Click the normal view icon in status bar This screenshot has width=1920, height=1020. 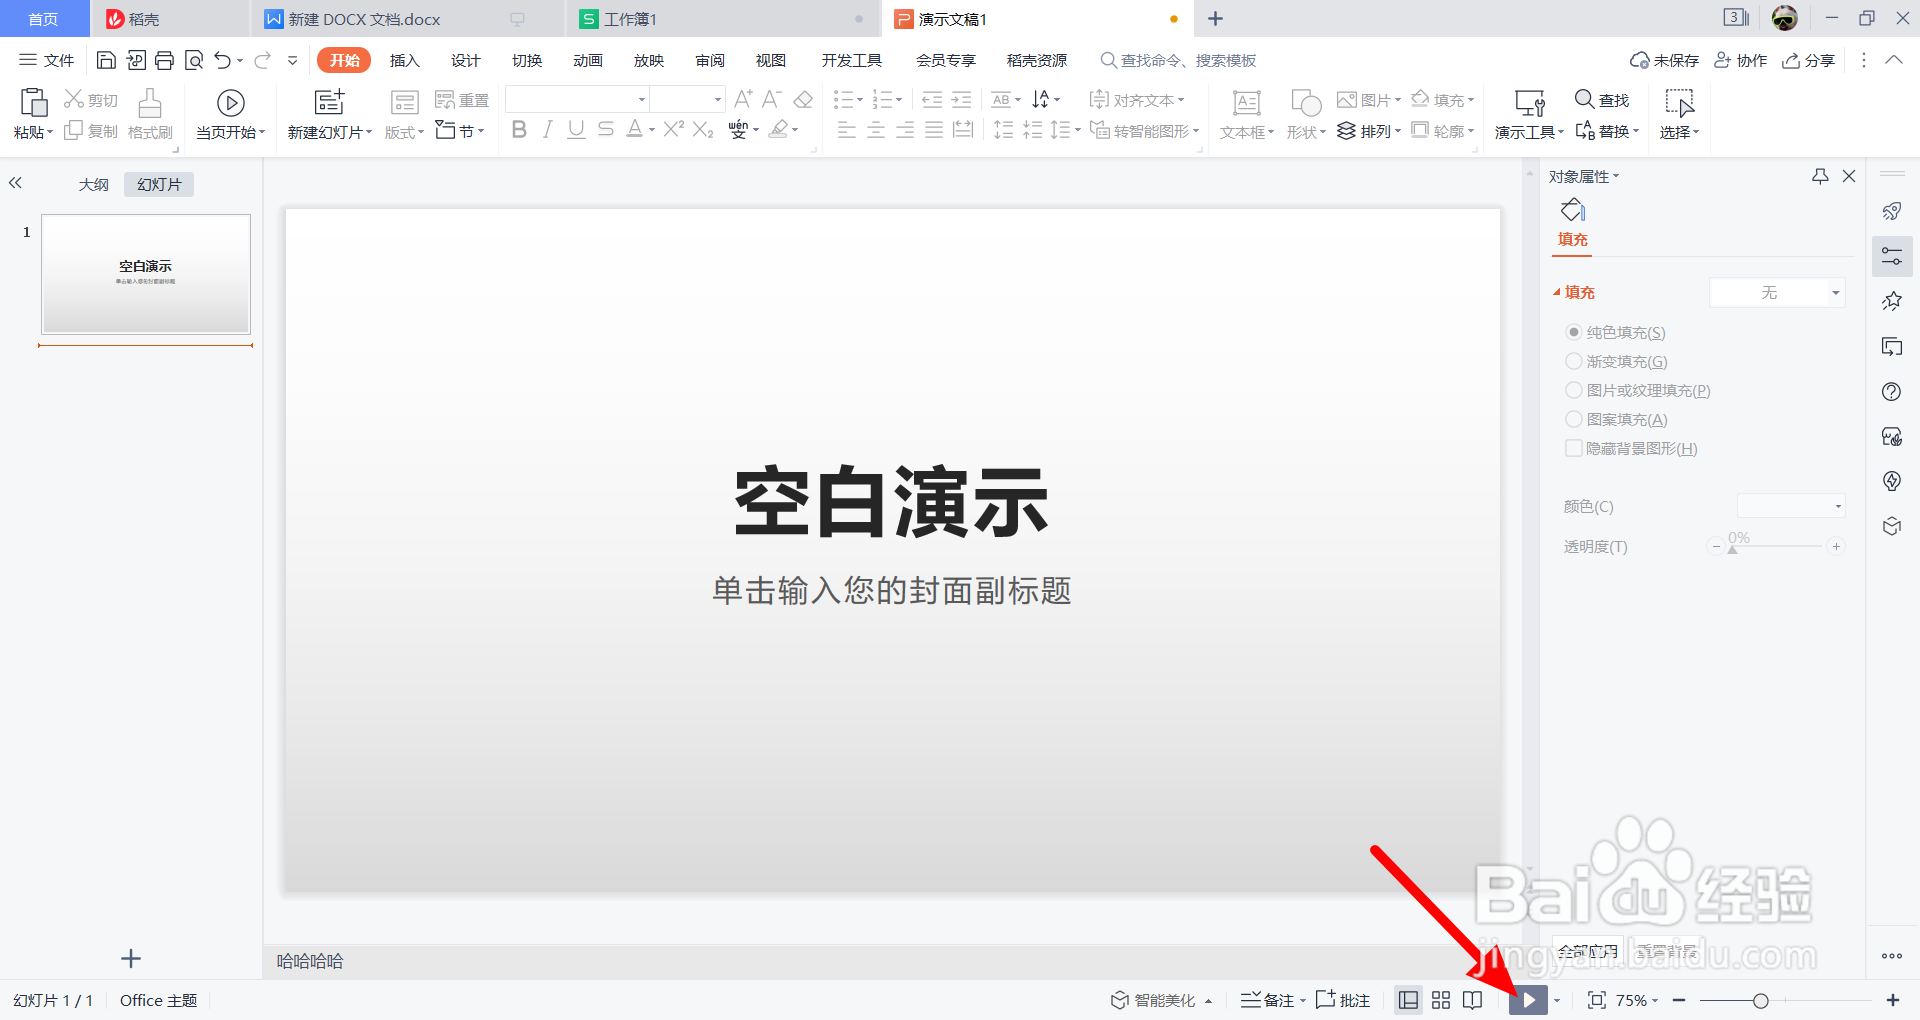point(1409,1000)
